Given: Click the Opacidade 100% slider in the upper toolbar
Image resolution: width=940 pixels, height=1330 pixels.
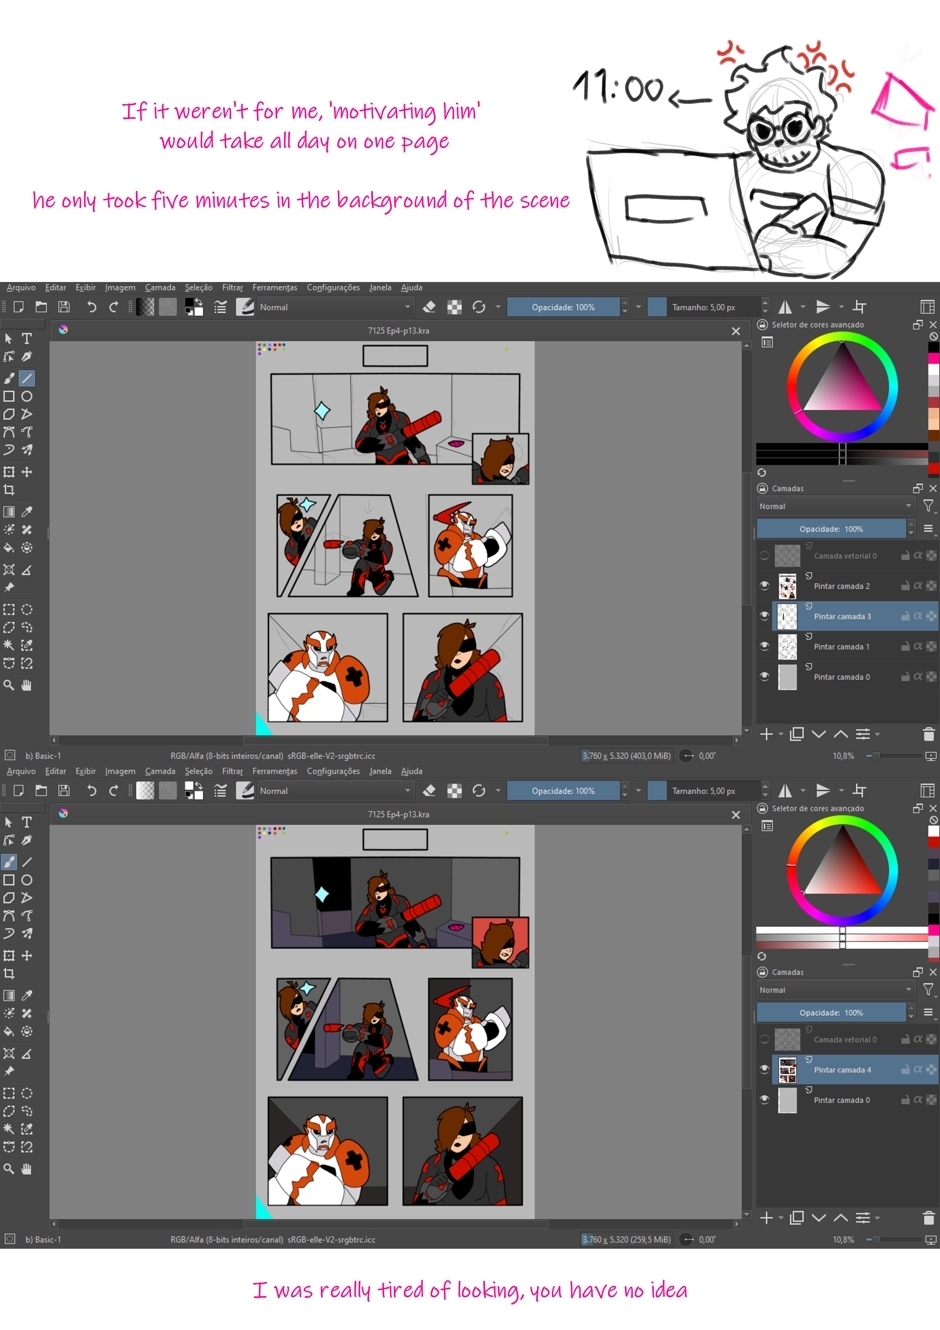Looking at the screenshot, I should point(562,307).
